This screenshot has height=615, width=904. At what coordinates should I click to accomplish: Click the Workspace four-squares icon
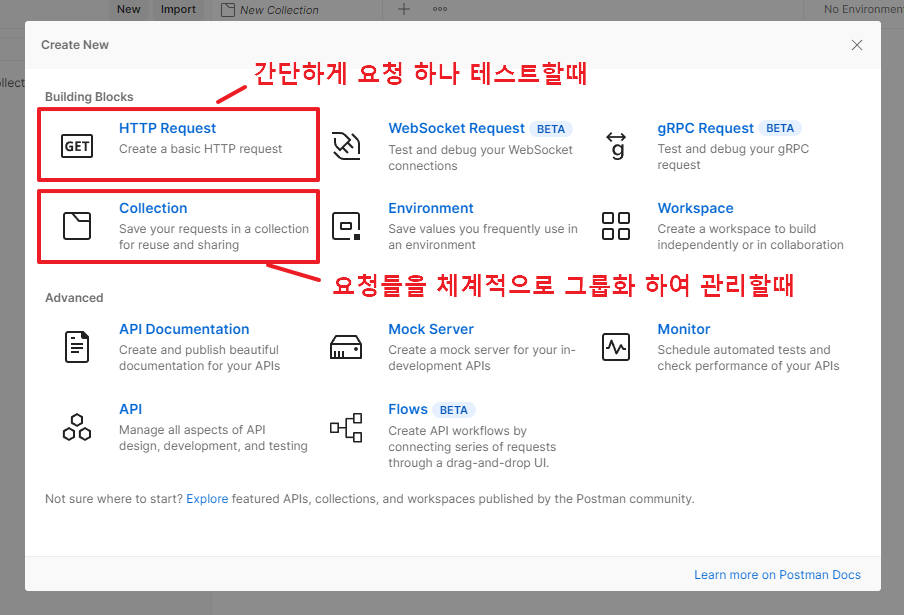pos(616,225)
